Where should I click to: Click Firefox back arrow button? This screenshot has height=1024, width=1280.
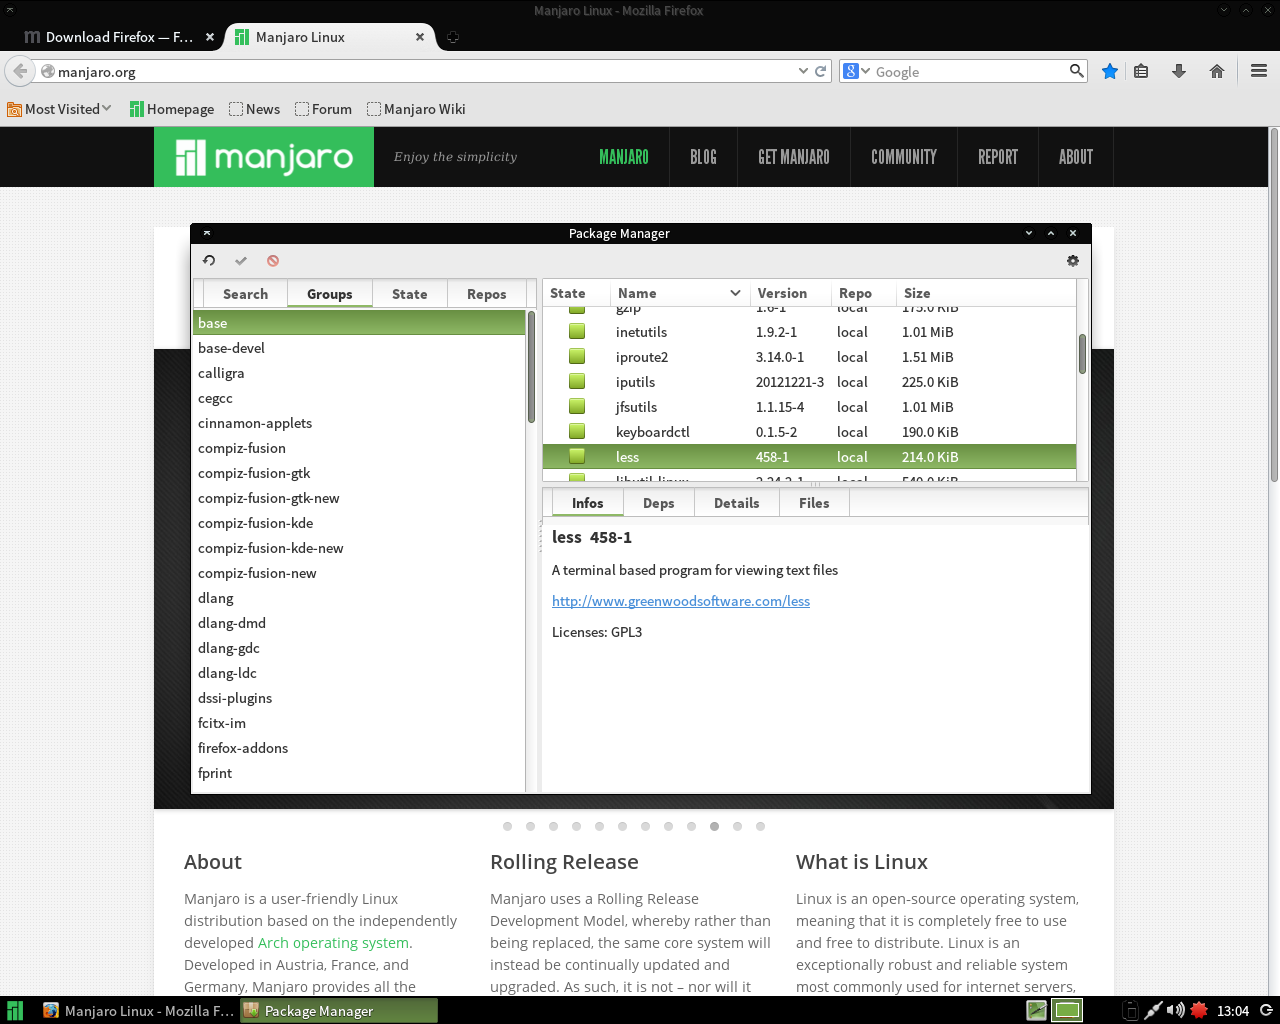[x=20, y=71]
